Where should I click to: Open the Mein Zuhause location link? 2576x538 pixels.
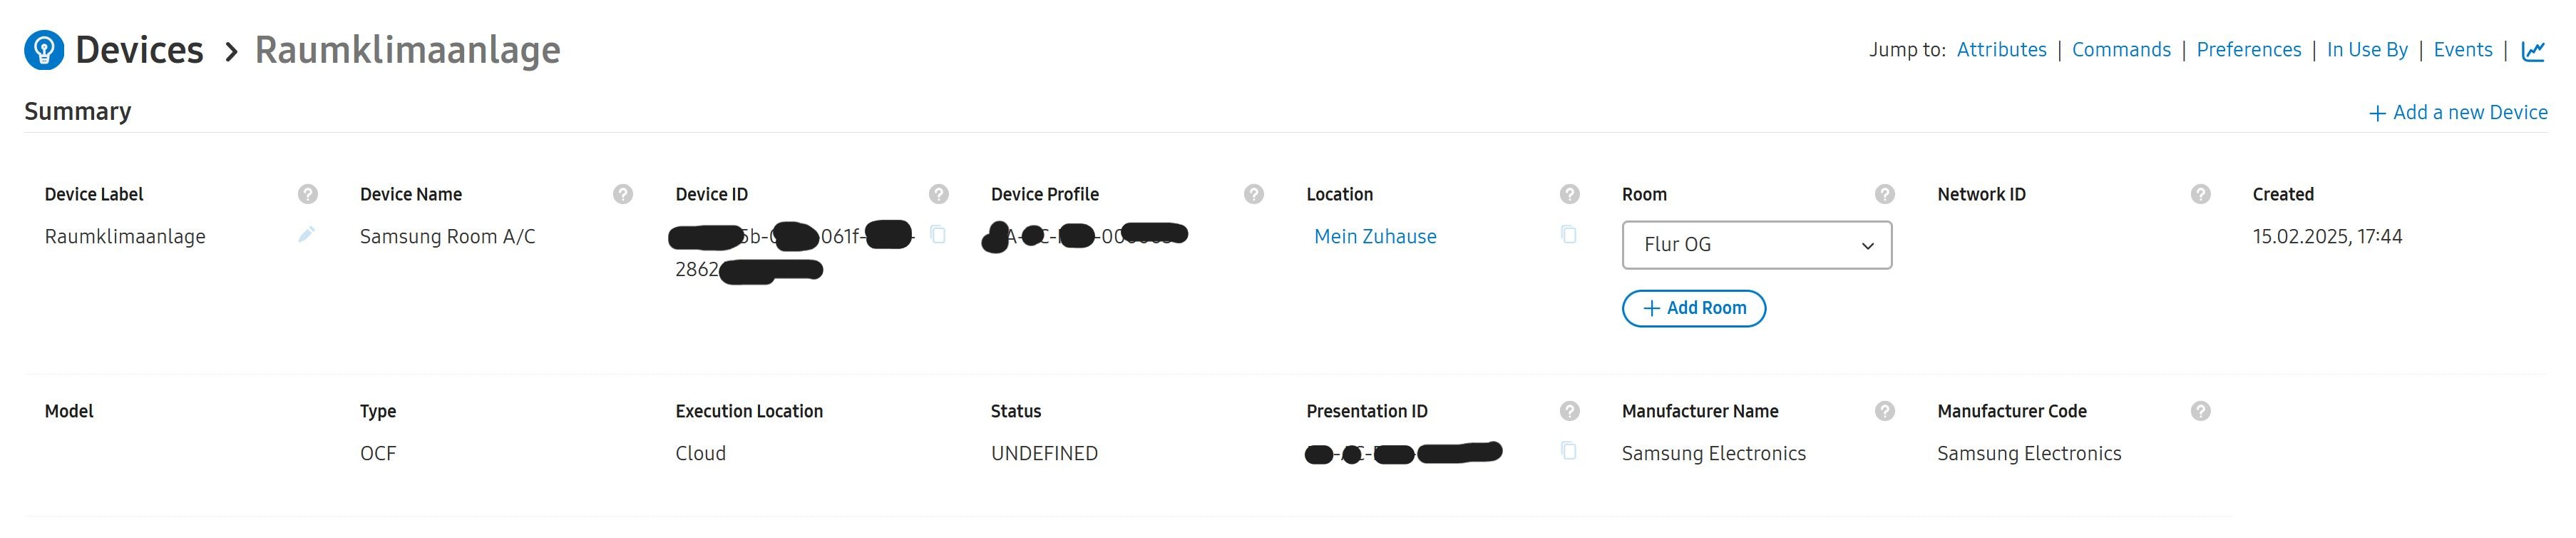pos(1375,236)
